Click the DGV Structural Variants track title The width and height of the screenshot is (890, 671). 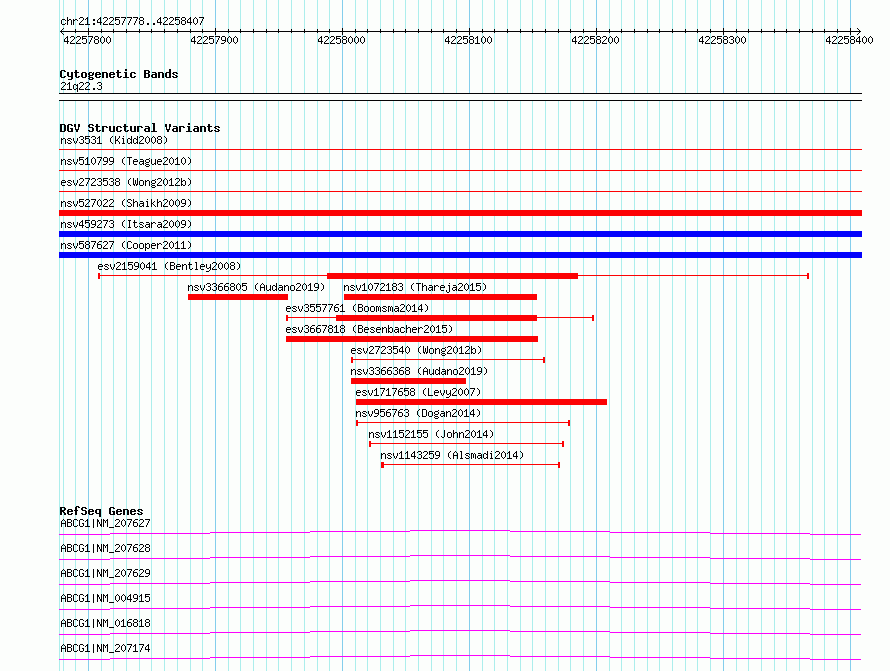pos(140,128)
